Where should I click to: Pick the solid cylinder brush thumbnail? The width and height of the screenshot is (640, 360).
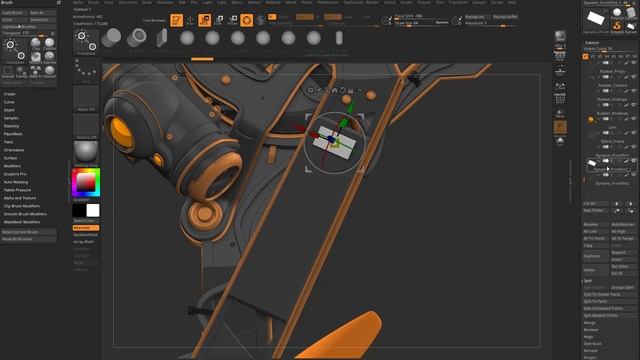pyautogui.click(x=111, y=38)
